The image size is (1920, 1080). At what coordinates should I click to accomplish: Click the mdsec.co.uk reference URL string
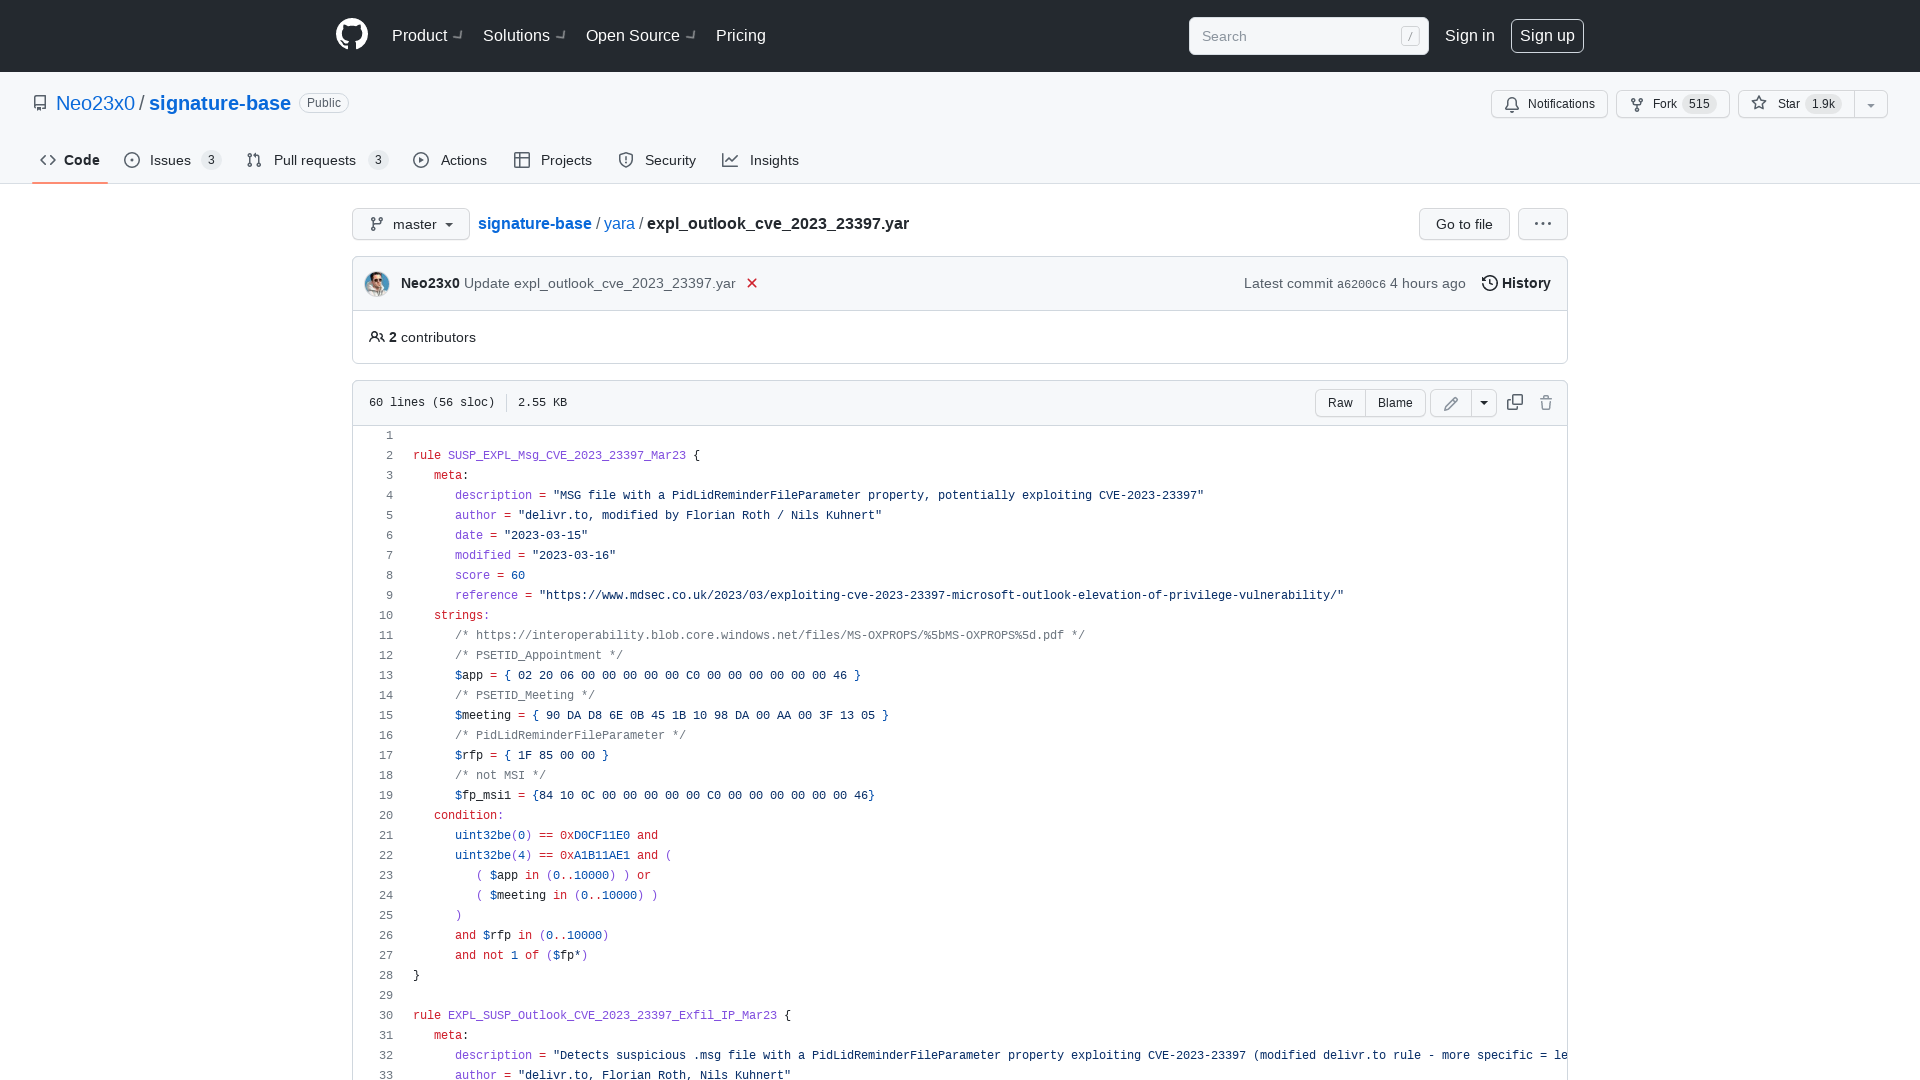941,595
